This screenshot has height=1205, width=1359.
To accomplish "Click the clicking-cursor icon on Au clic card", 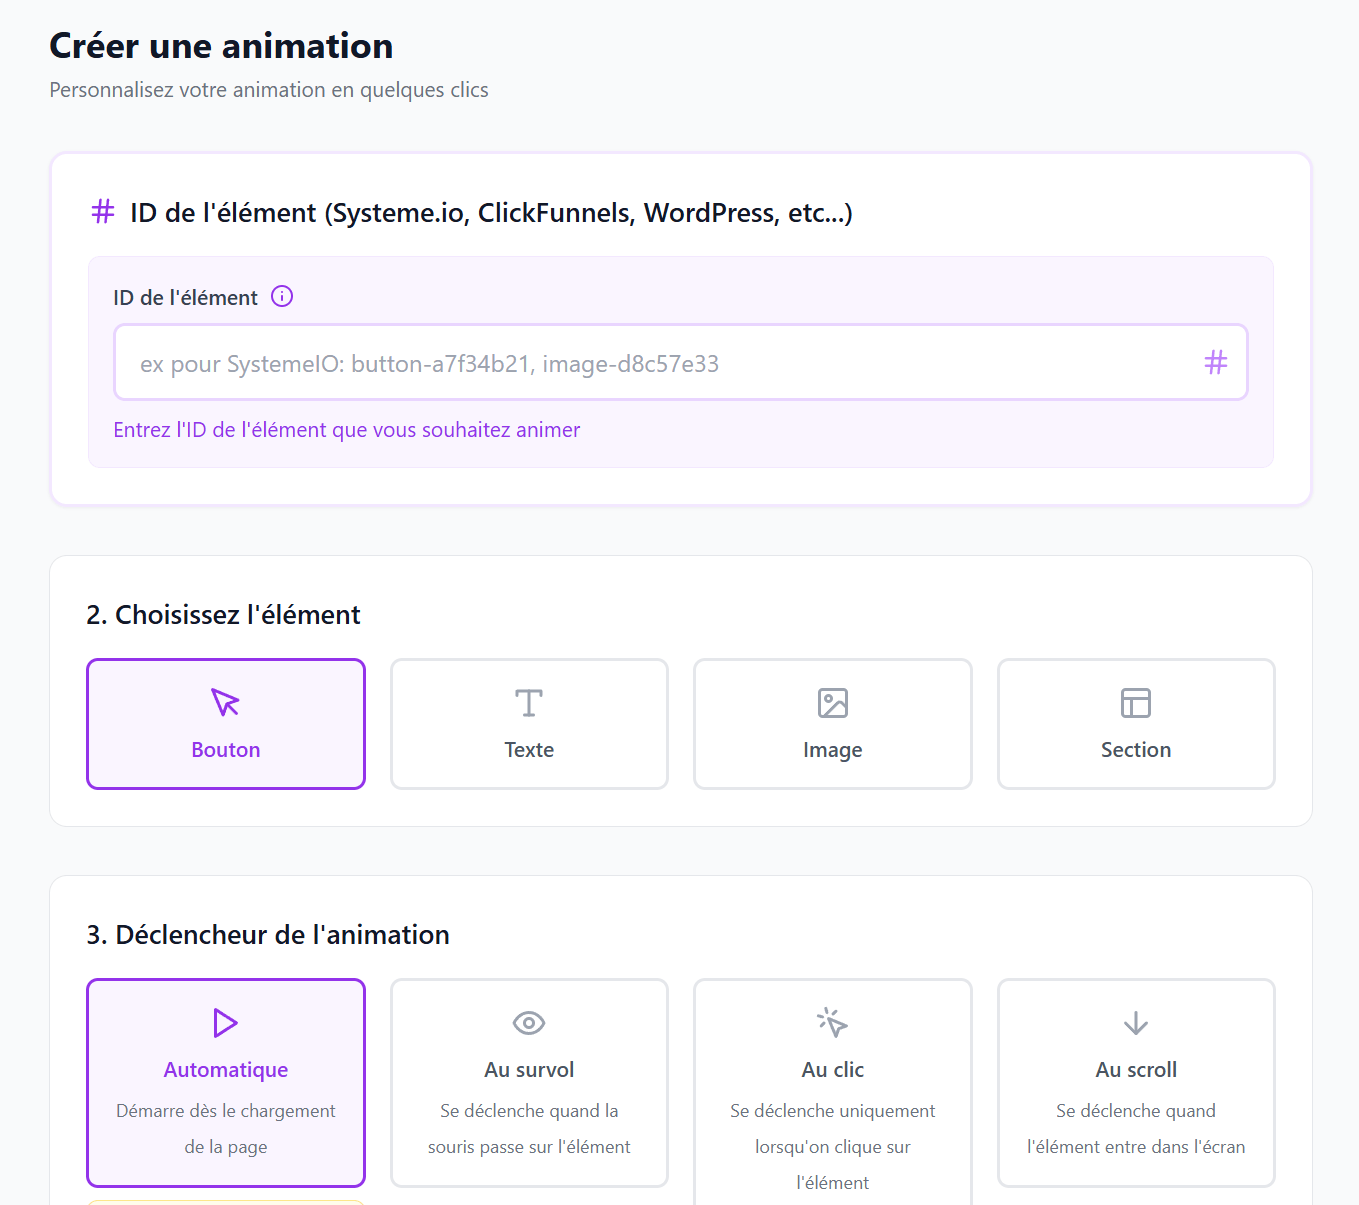I will pyautogui.click(x=832, y=1023).
